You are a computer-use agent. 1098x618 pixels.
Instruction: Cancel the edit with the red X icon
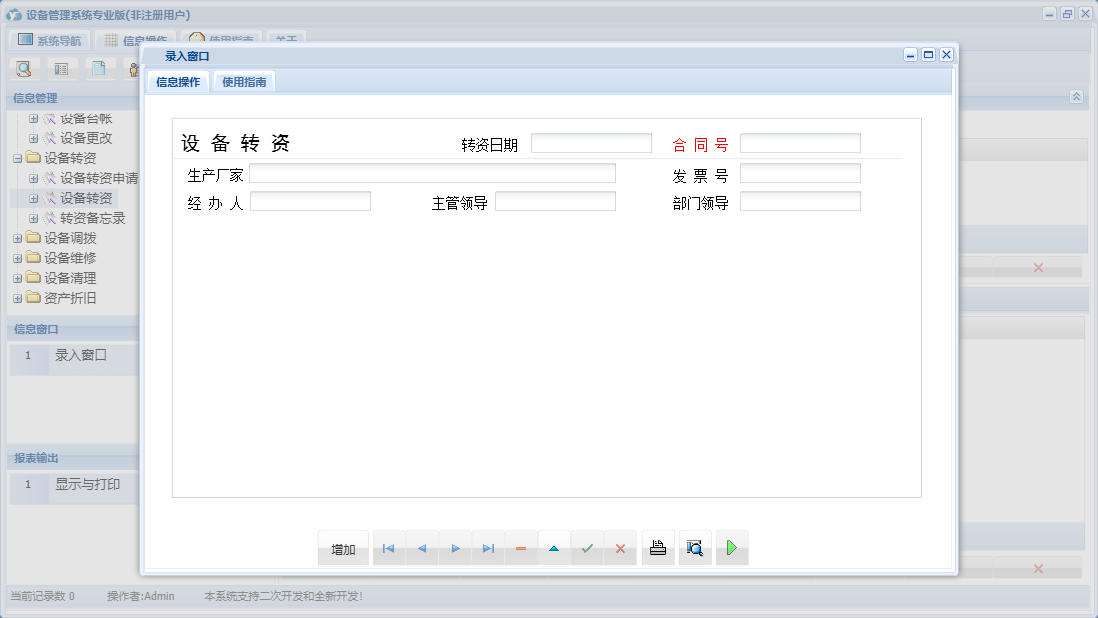coord(620,549)
